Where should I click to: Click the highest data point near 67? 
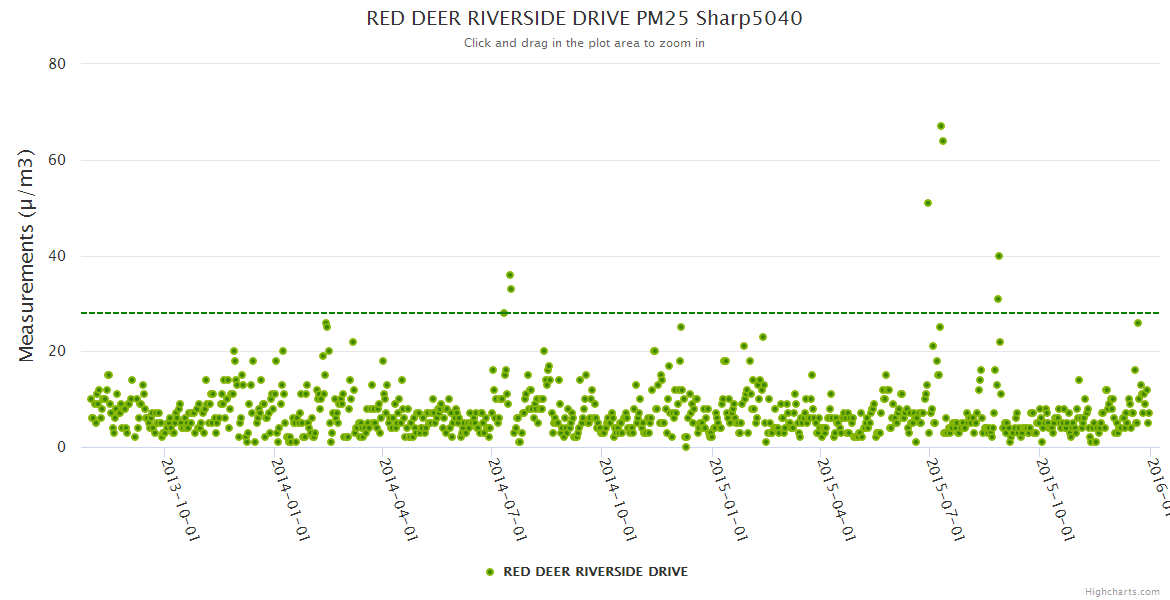(941, 126)
